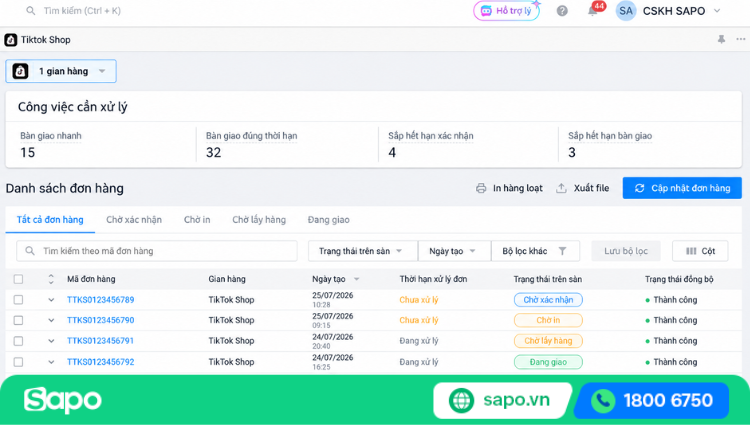Image resolution: width=750 pixels, height=425 pixels.
Task: Open Sắp hết hạn xác nhận count 4
Action: [x=392, y=153]
